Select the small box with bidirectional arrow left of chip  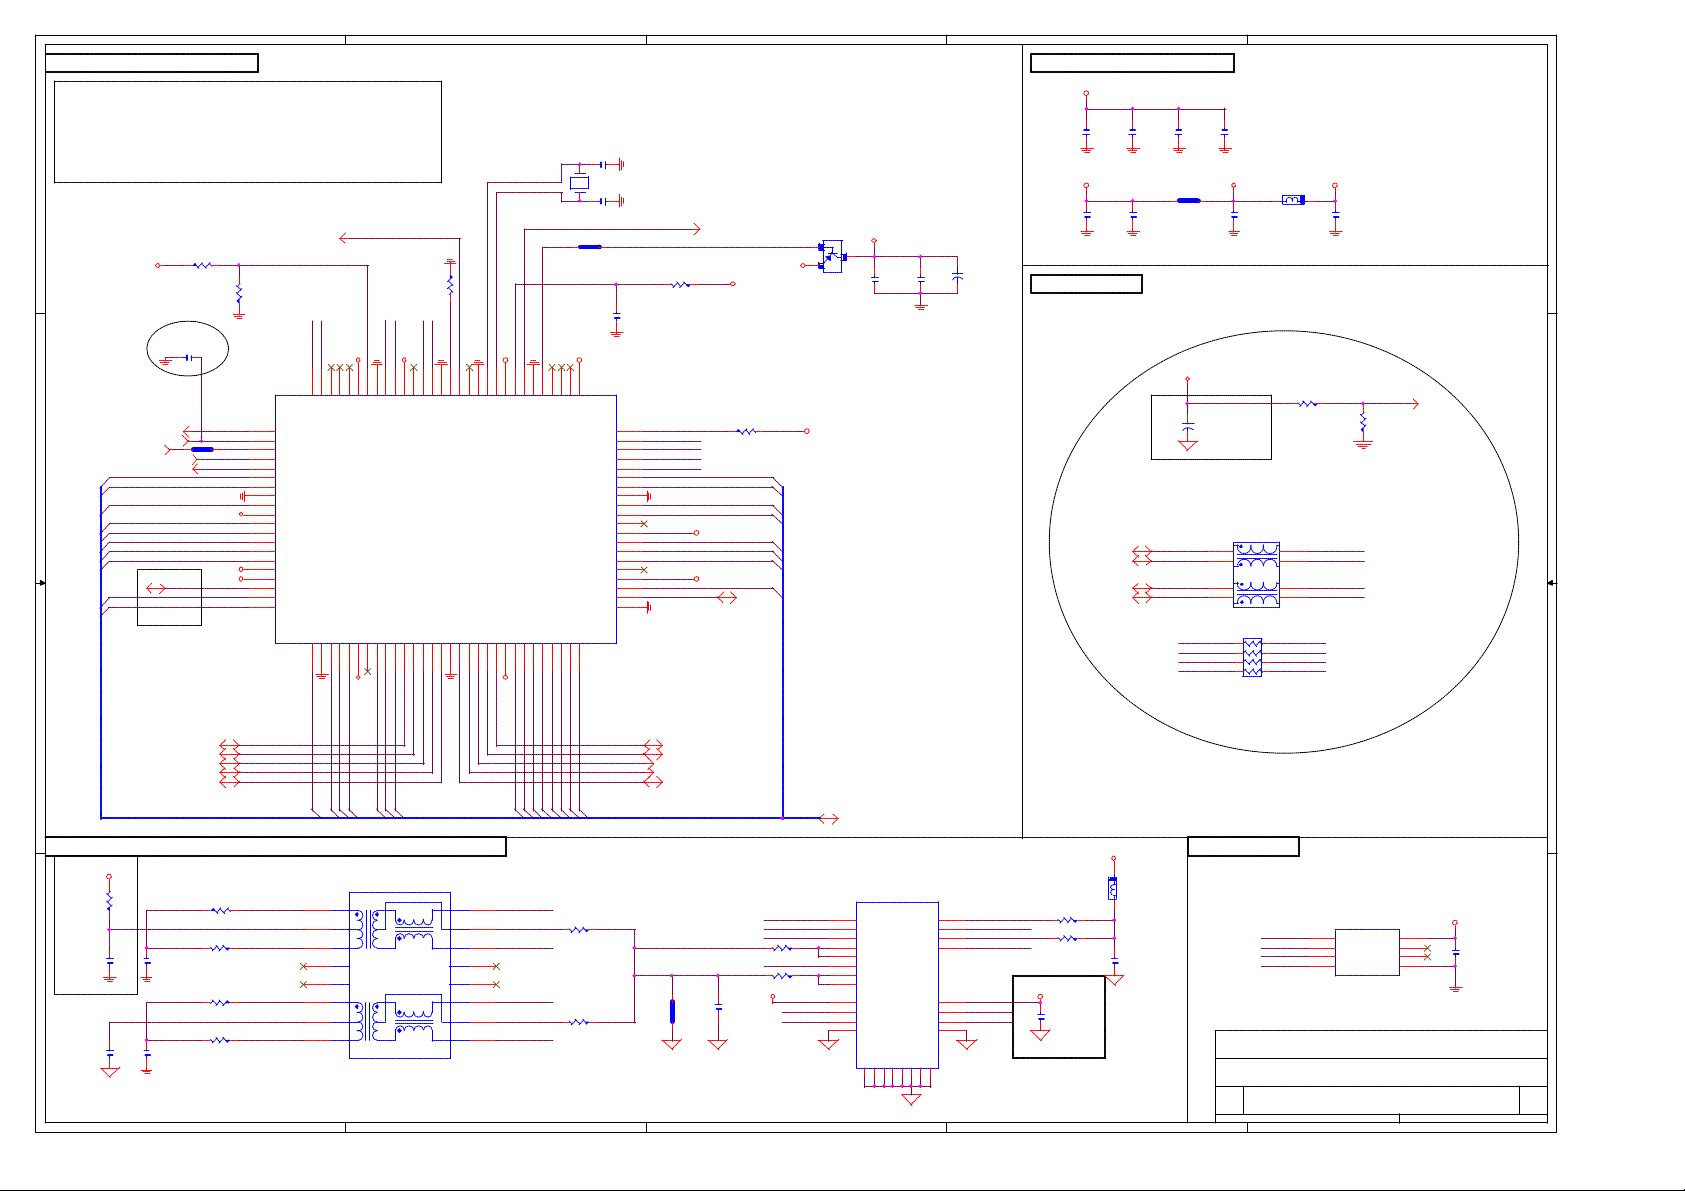(169, 597)
